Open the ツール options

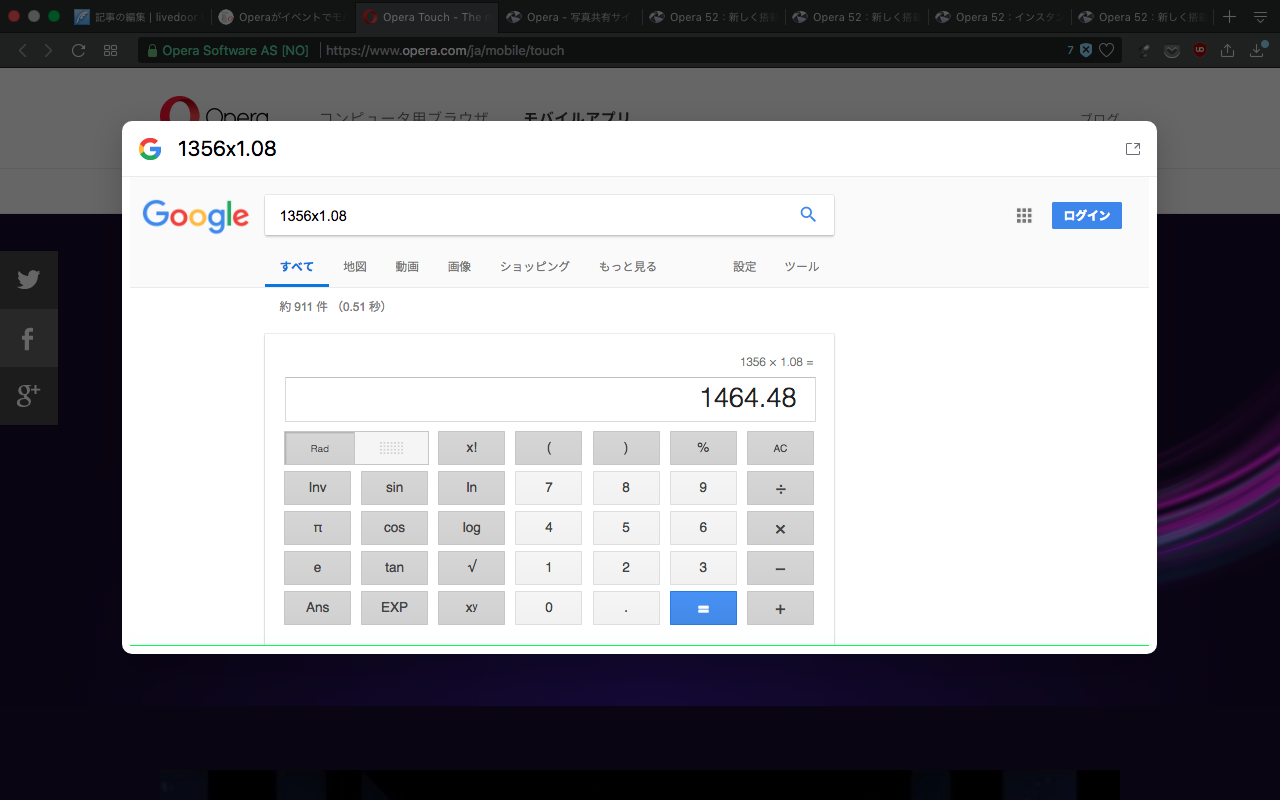tap(802, 267)
